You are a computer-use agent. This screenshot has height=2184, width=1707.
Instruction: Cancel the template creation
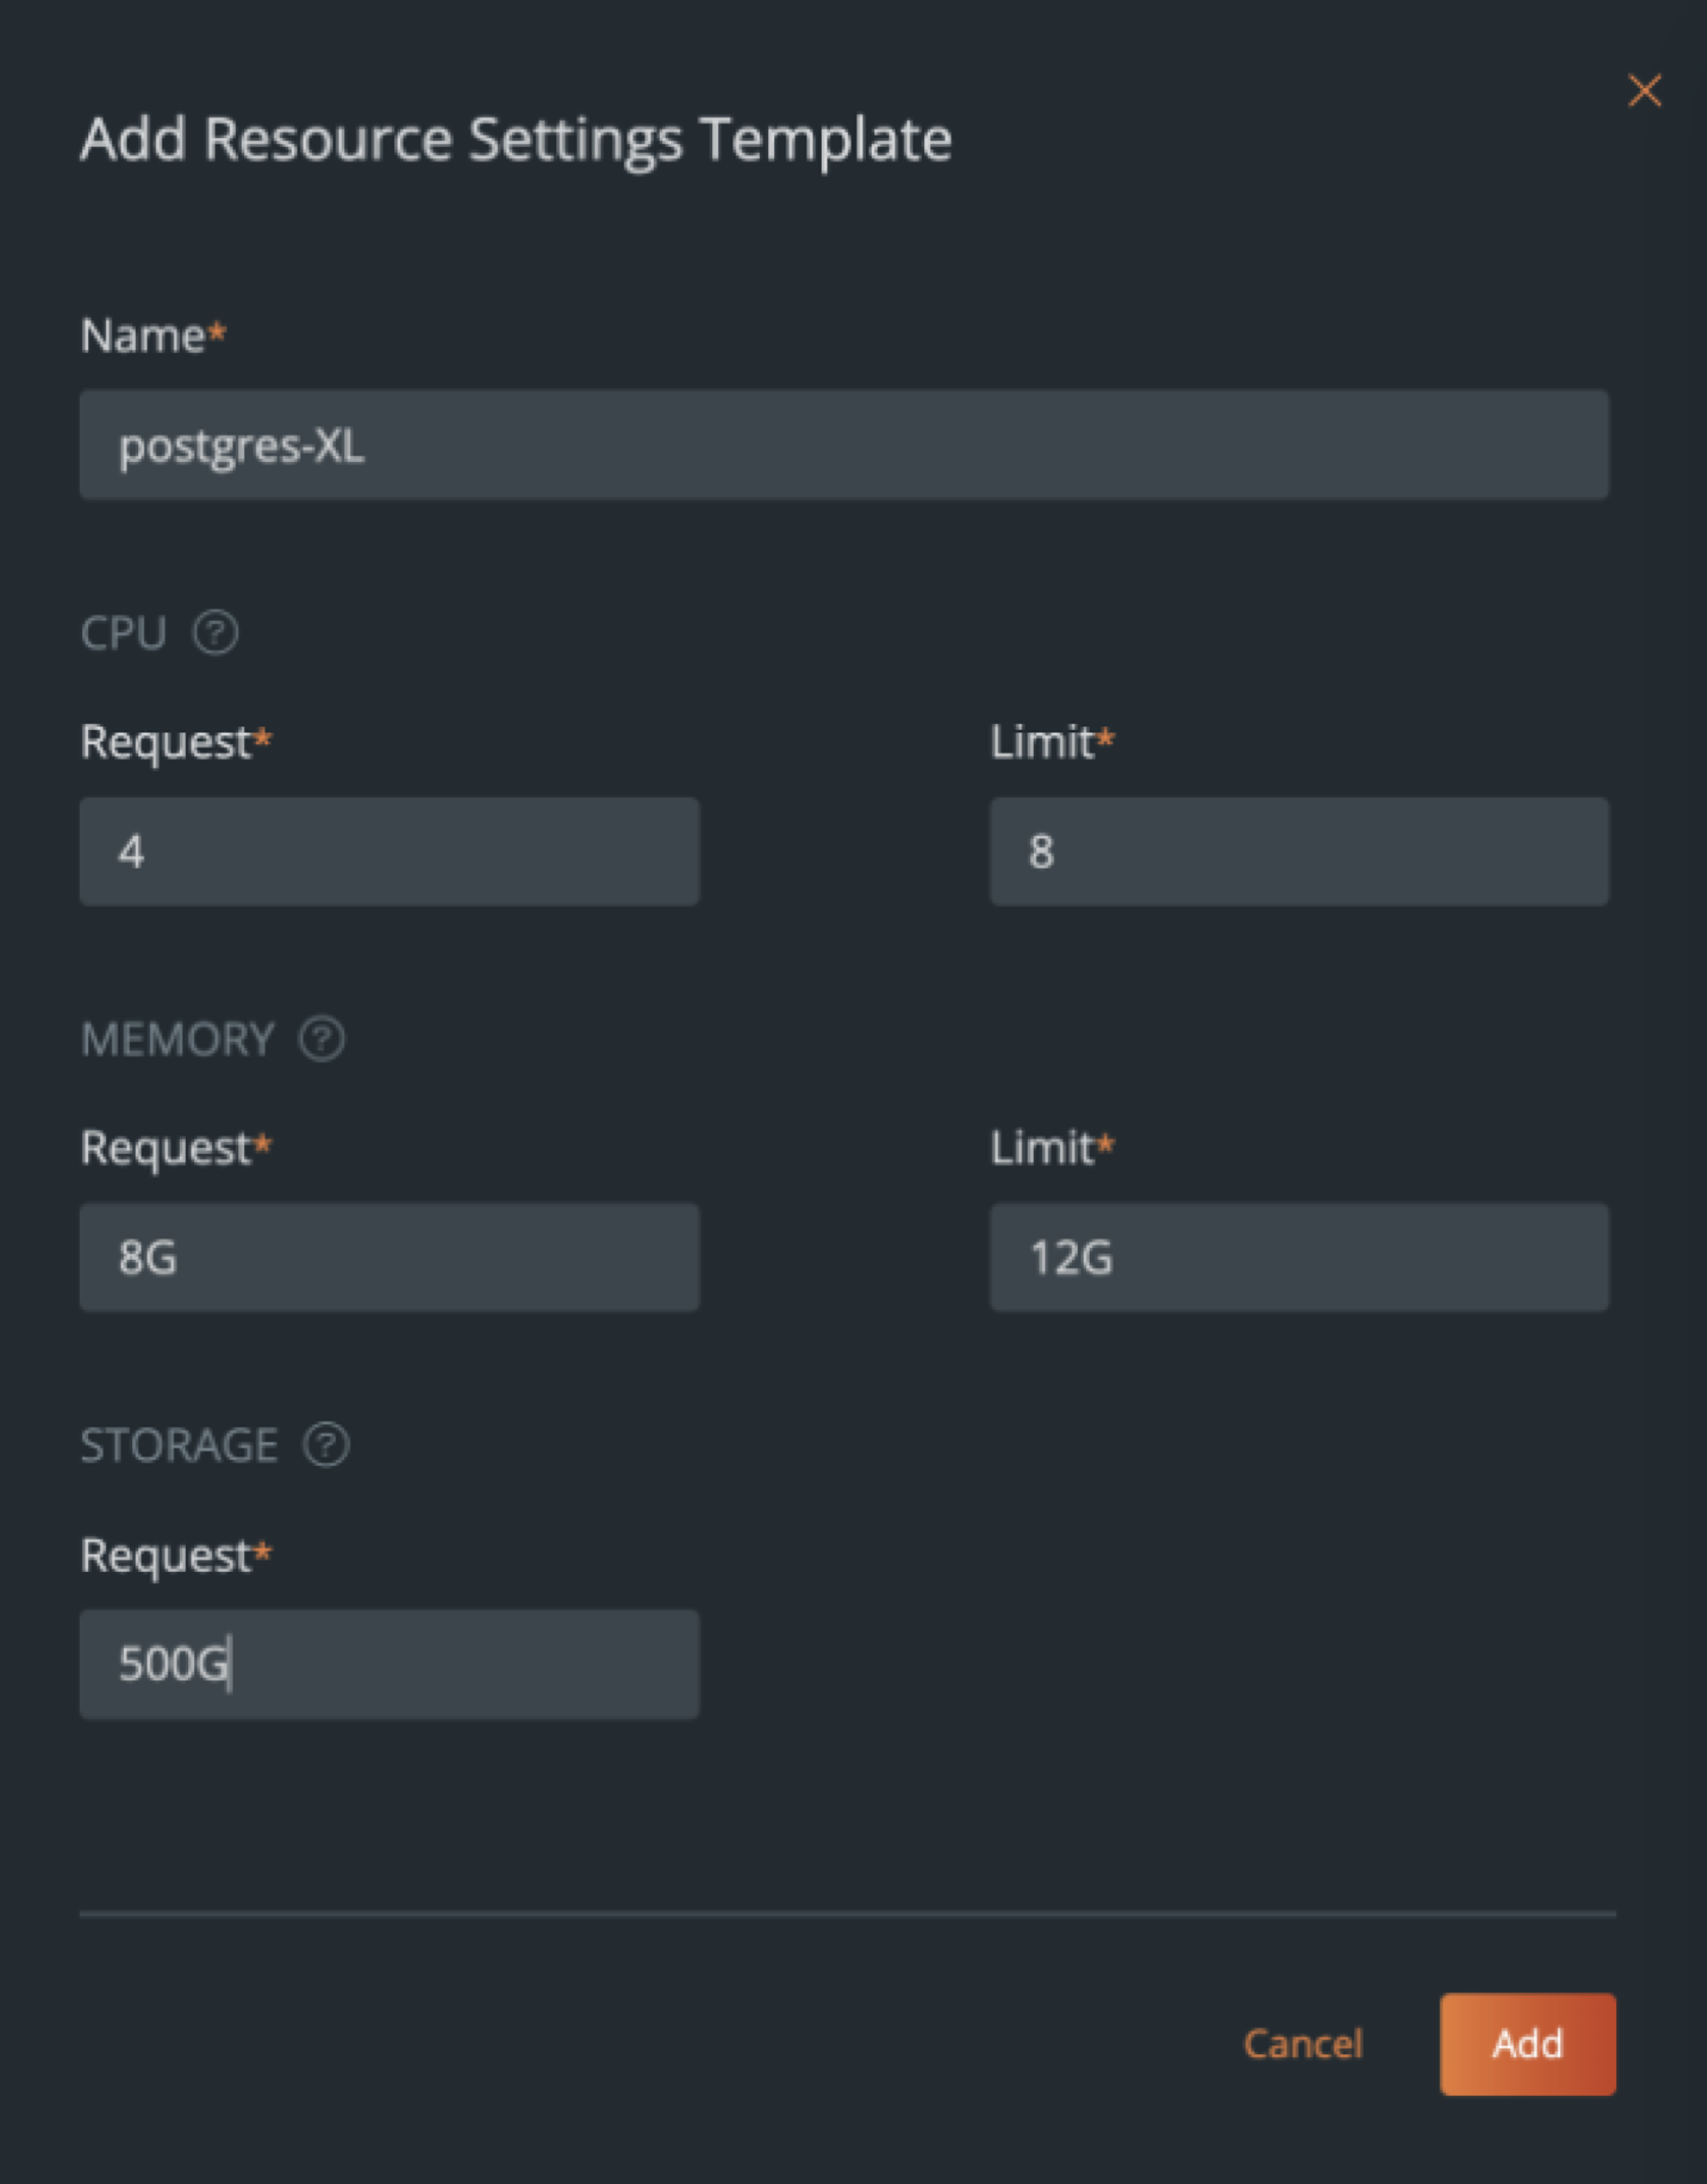(x=1302, y=2044)
